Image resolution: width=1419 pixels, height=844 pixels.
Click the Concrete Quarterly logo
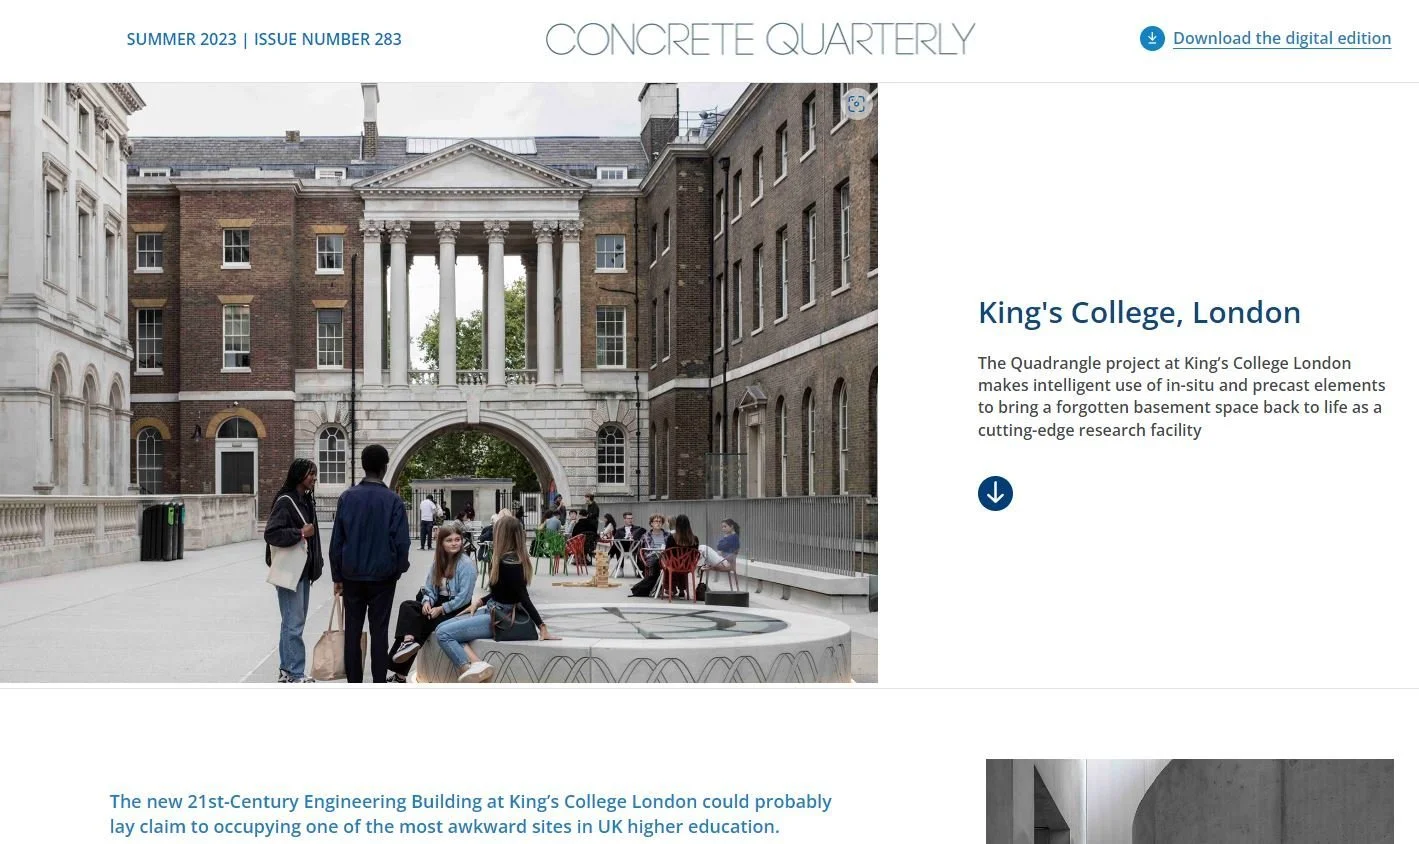760,39
